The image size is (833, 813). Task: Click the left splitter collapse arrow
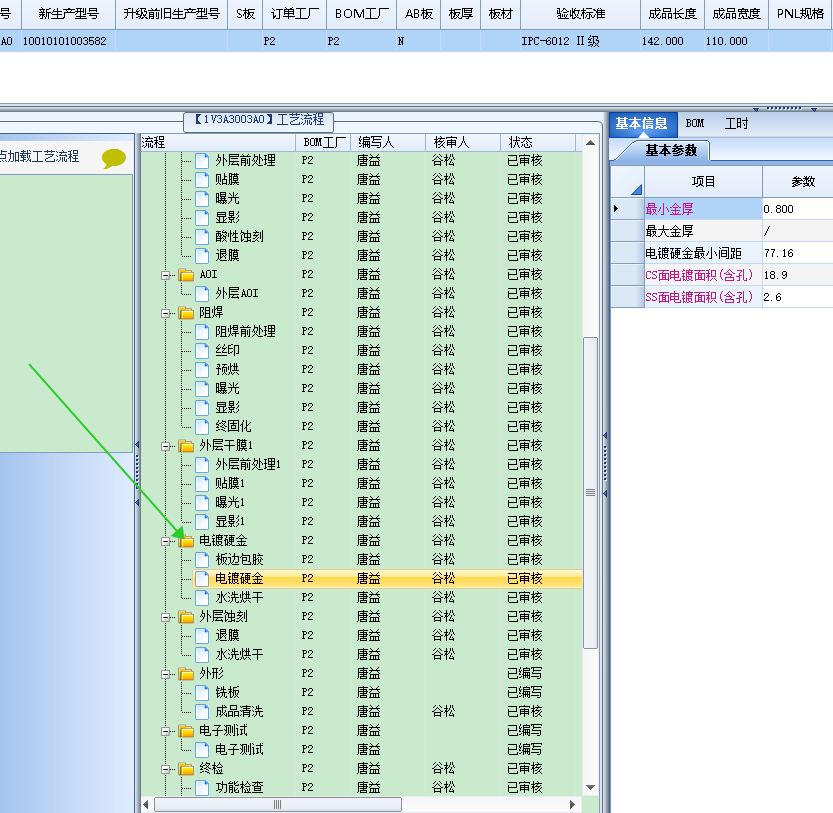(x=137, y=445)
